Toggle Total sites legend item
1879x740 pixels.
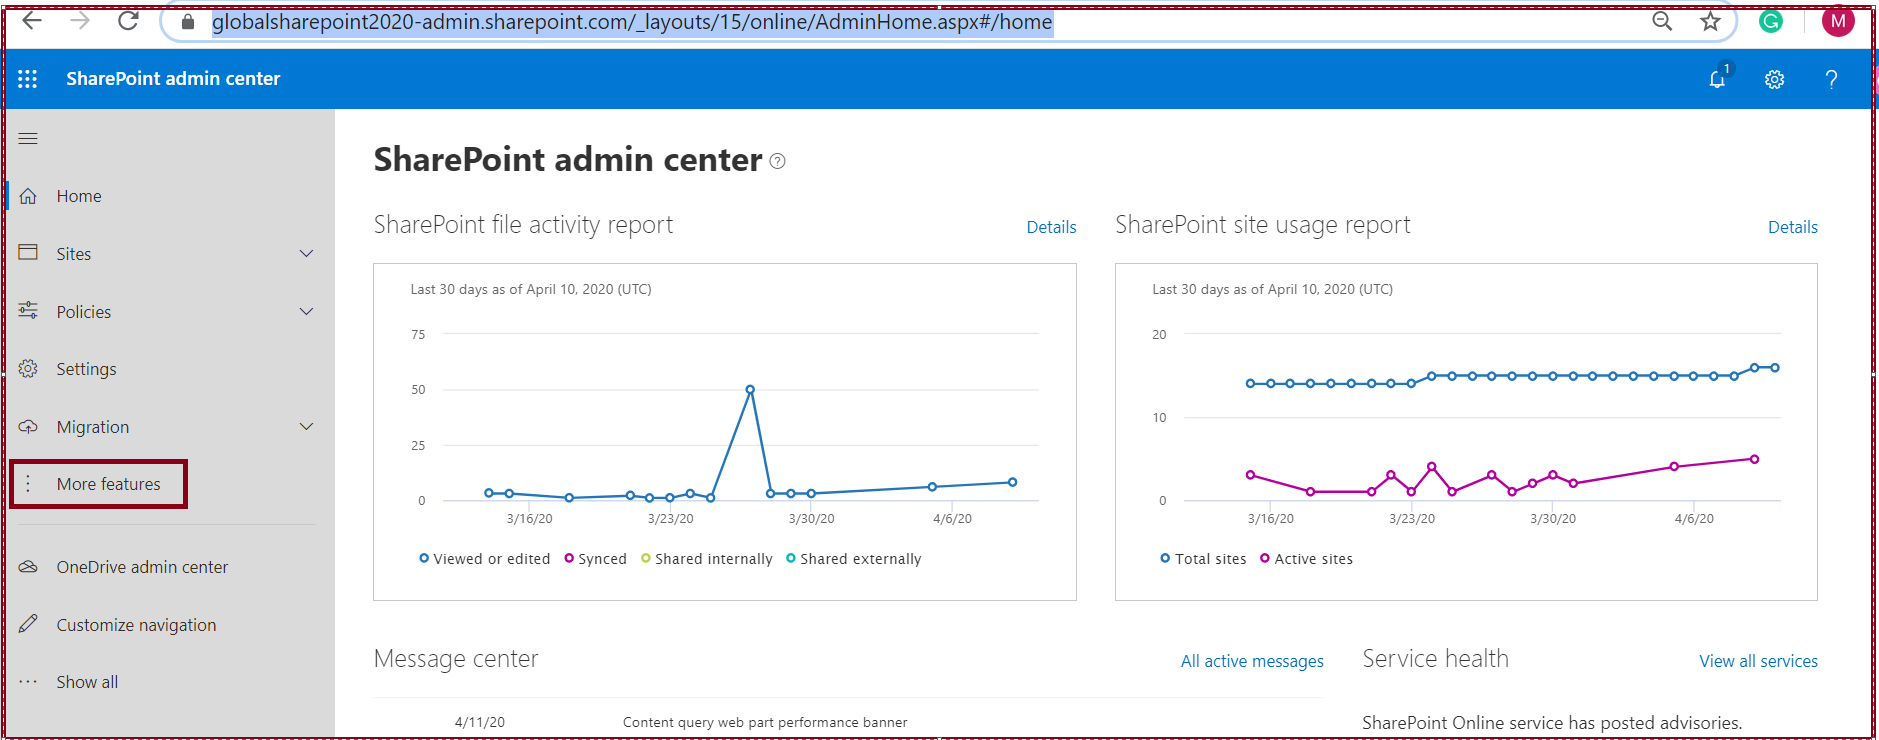[1203, 559]
